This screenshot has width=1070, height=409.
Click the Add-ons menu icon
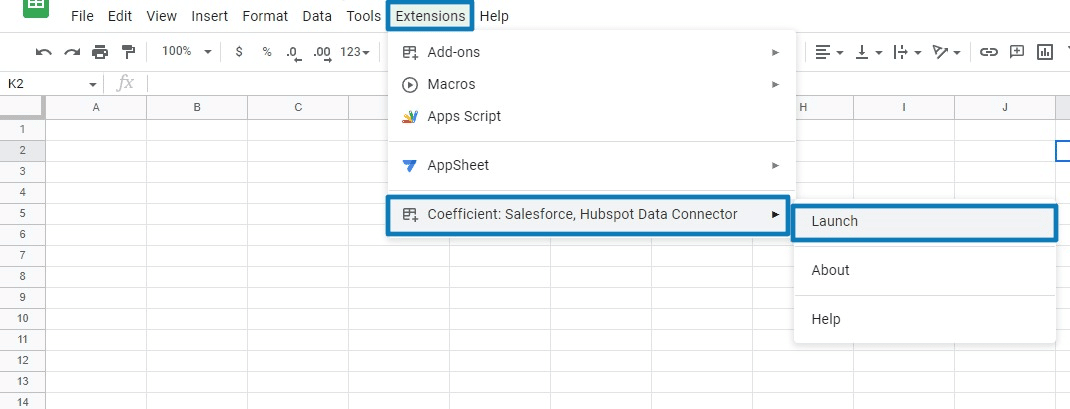[409, 53]
